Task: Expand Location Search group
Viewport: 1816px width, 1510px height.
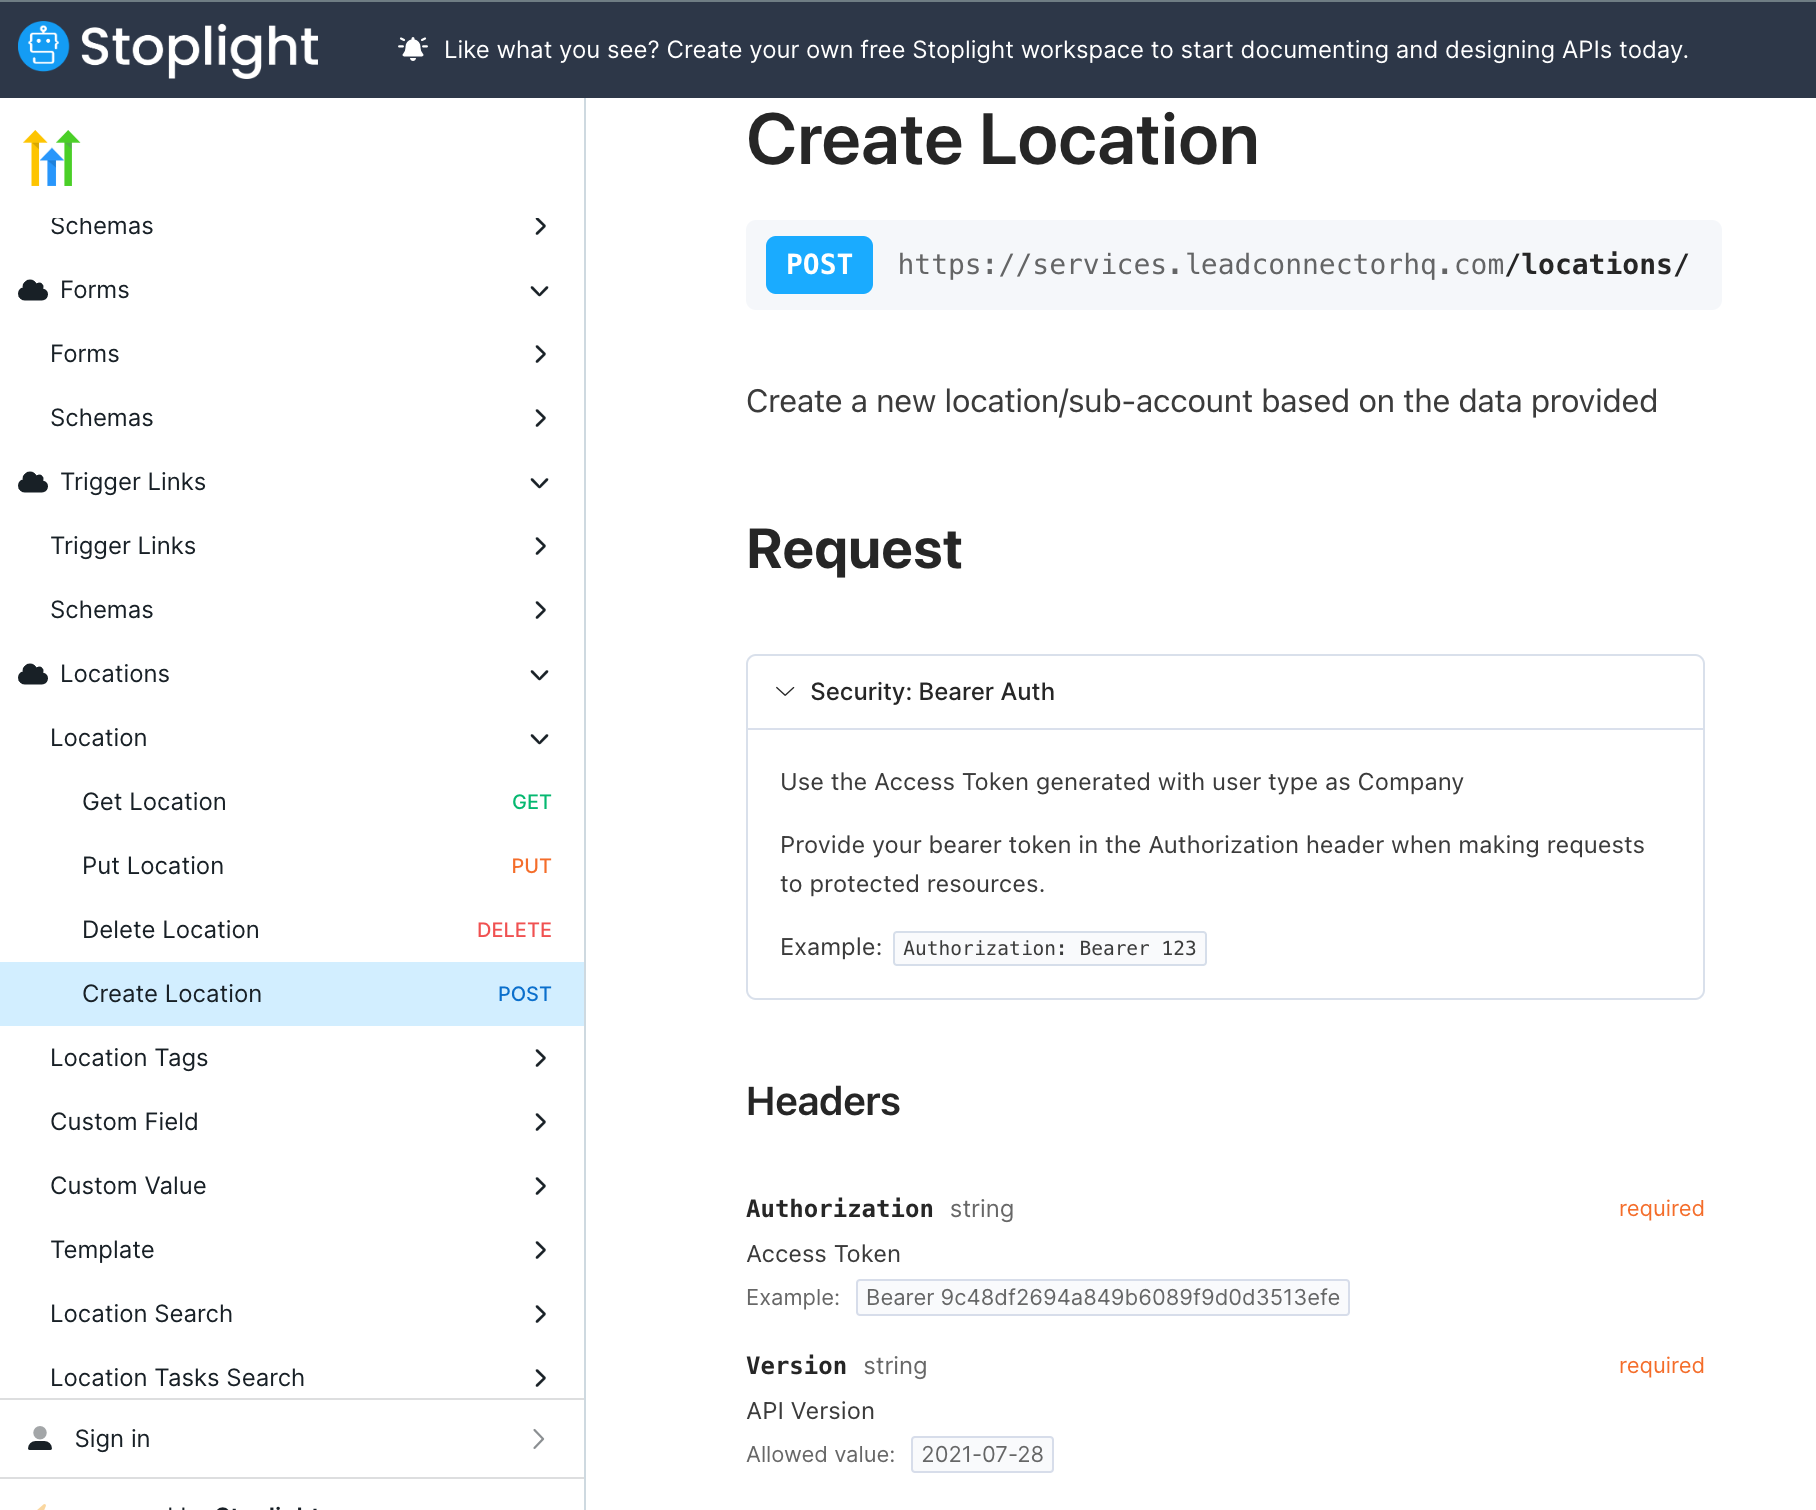Action: tap(292, 1314)
